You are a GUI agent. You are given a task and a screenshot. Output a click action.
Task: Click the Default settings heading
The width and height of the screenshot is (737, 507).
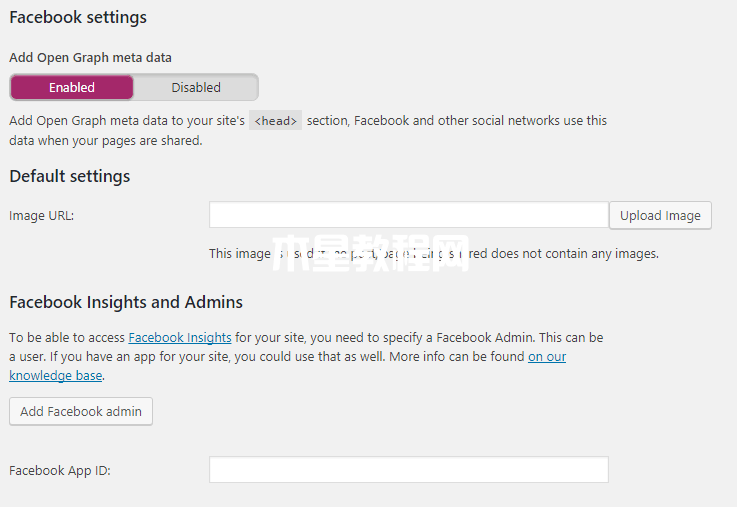point(70,177)
